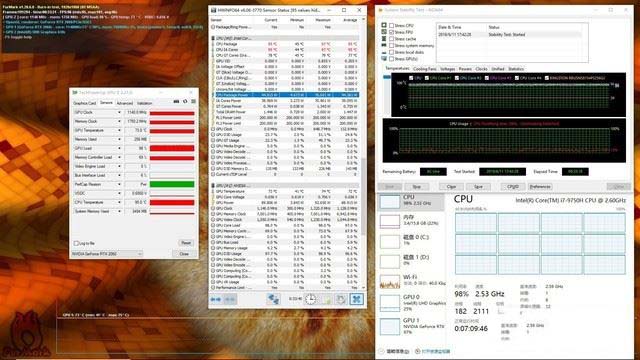Click Stop button in AIDA64
This screenshot has height=360, width=640.
pos(416,187)
